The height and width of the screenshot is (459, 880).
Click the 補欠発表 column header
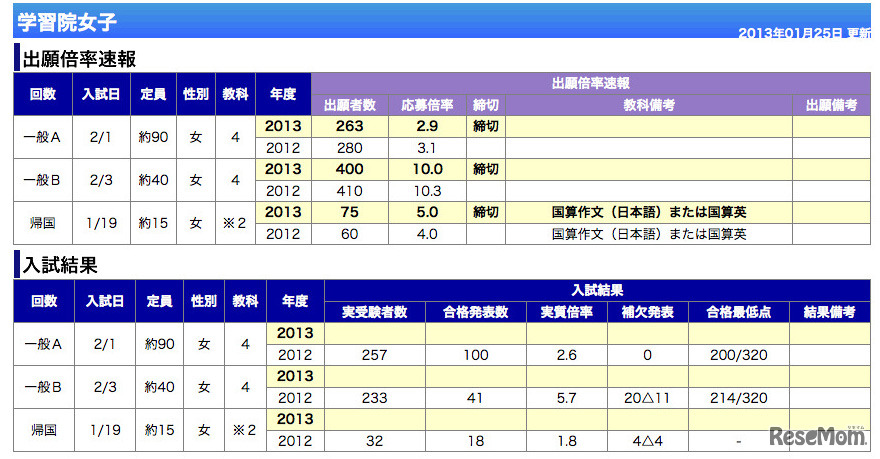tap(647, 312)
